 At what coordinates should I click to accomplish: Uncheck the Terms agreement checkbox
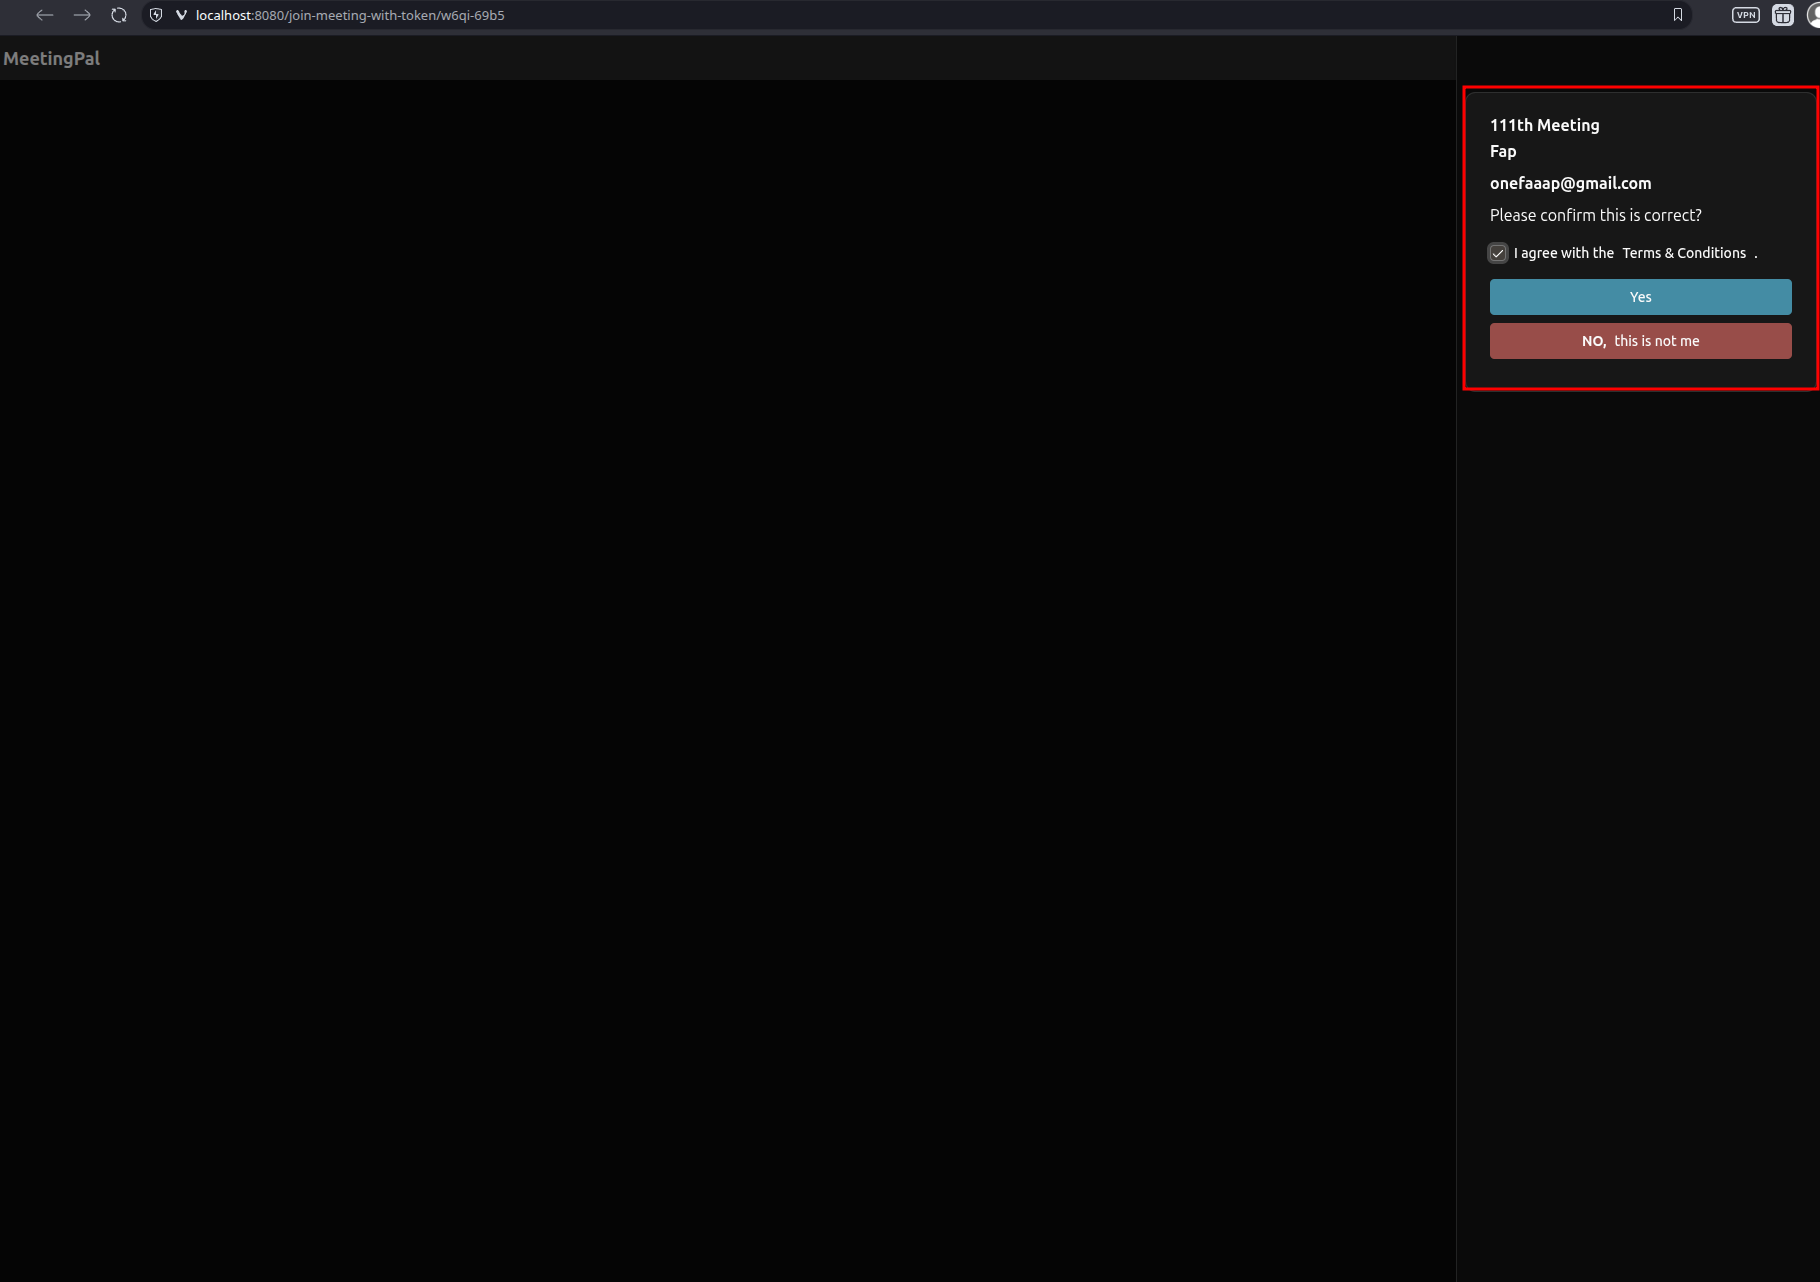click(1498, 253)
